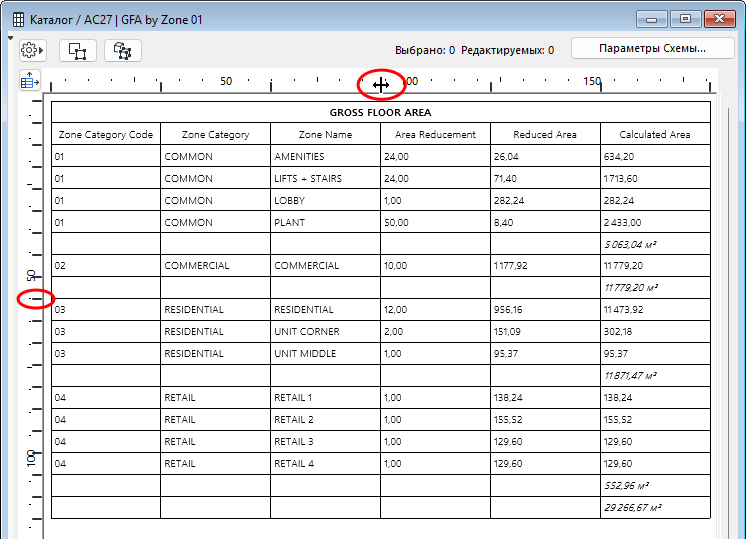This screenshot has width=746, height=539.
Task: Select the Area Reducement header cell
Action: click(x=435, y=134)
